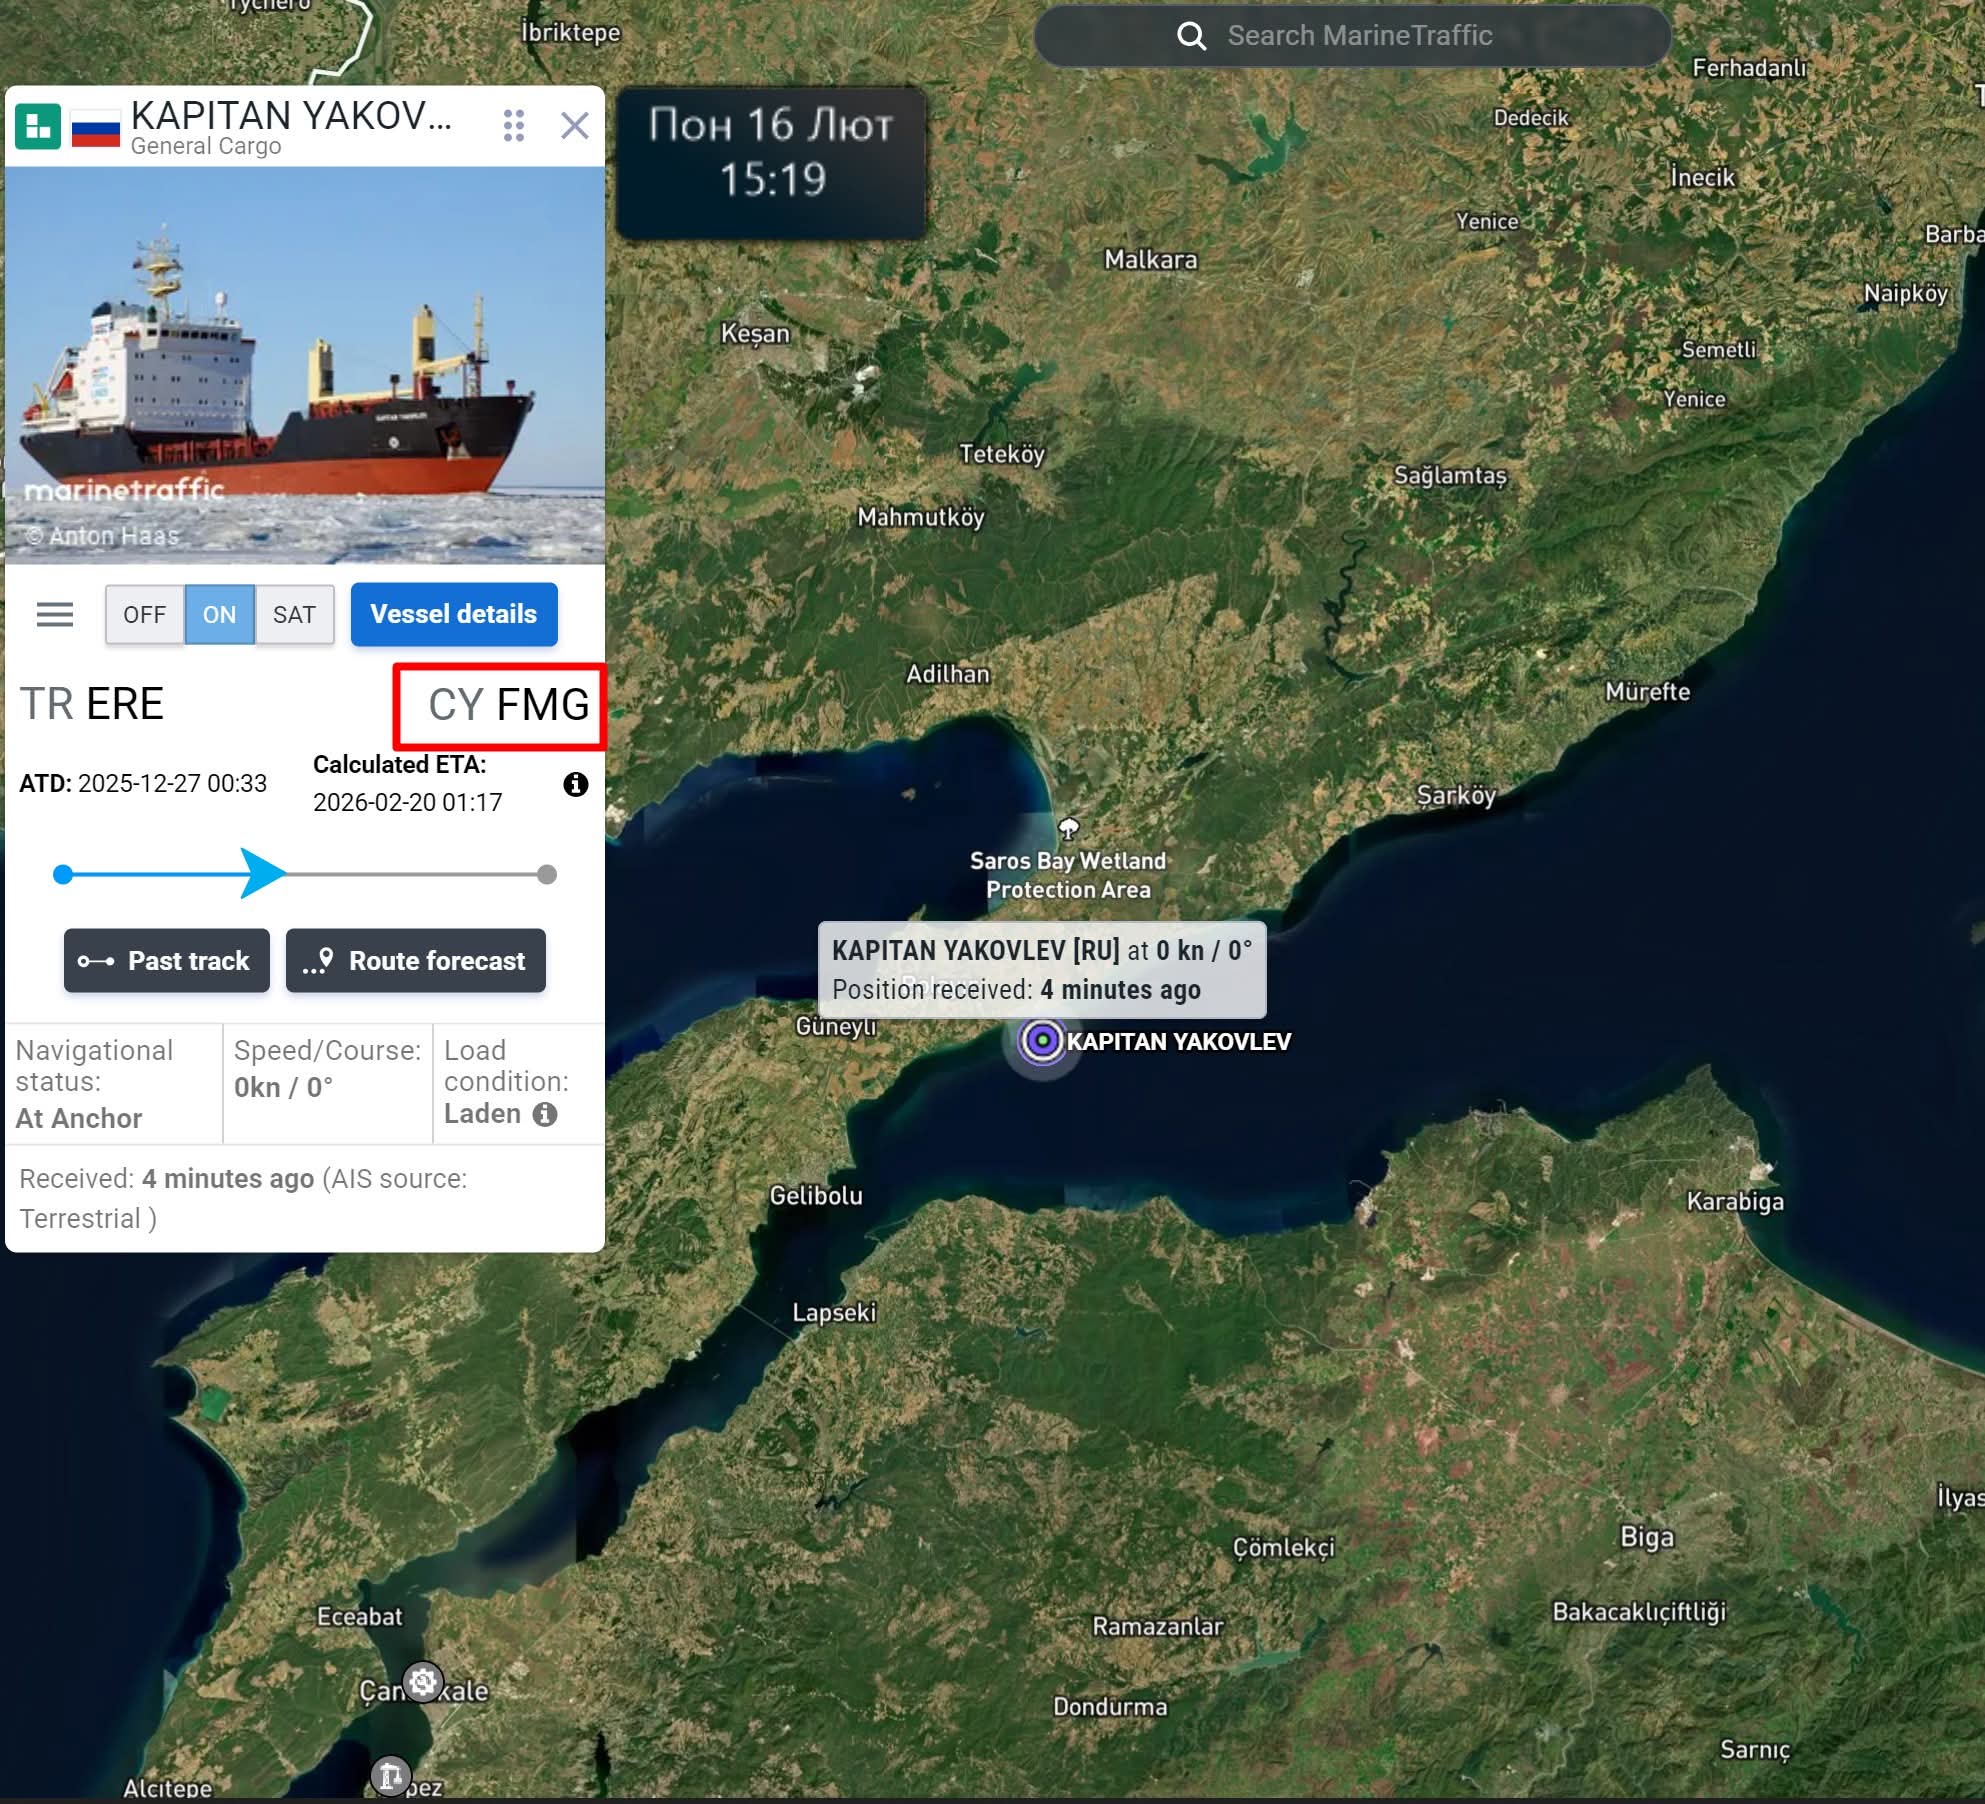Viewport: 1985px width, 1804px height.
Task: Click the search magnifier icon
Action: (x=1191, y=36)
